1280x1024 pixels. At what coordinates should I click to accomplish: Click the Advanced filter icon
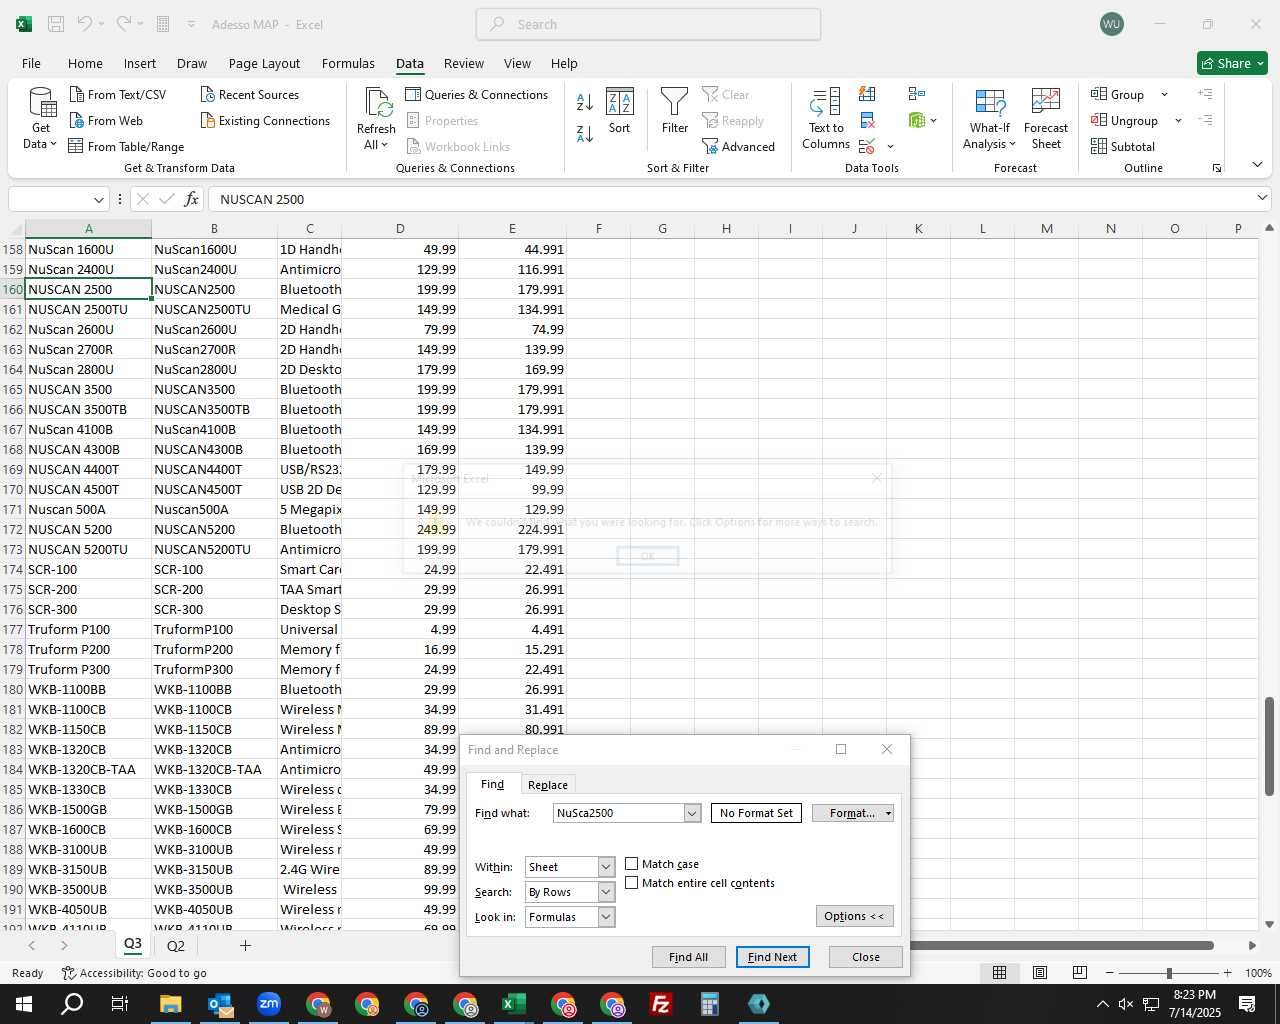tap(738, 146)
